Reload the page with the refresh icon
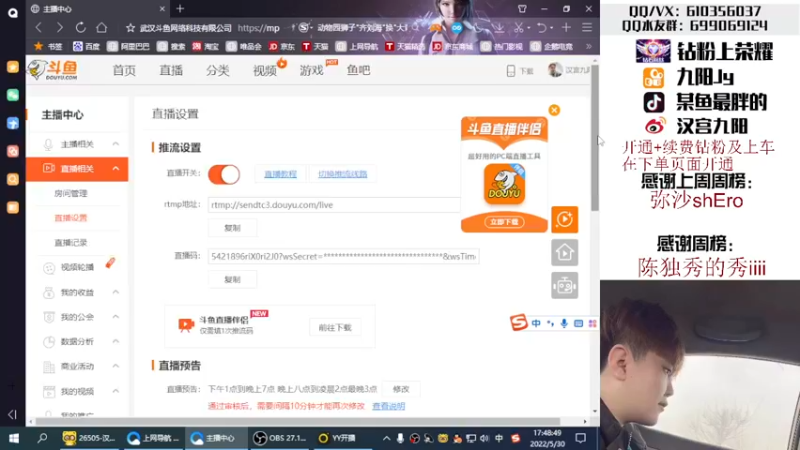This screenshot has width=800, height=450. [81, 28]
